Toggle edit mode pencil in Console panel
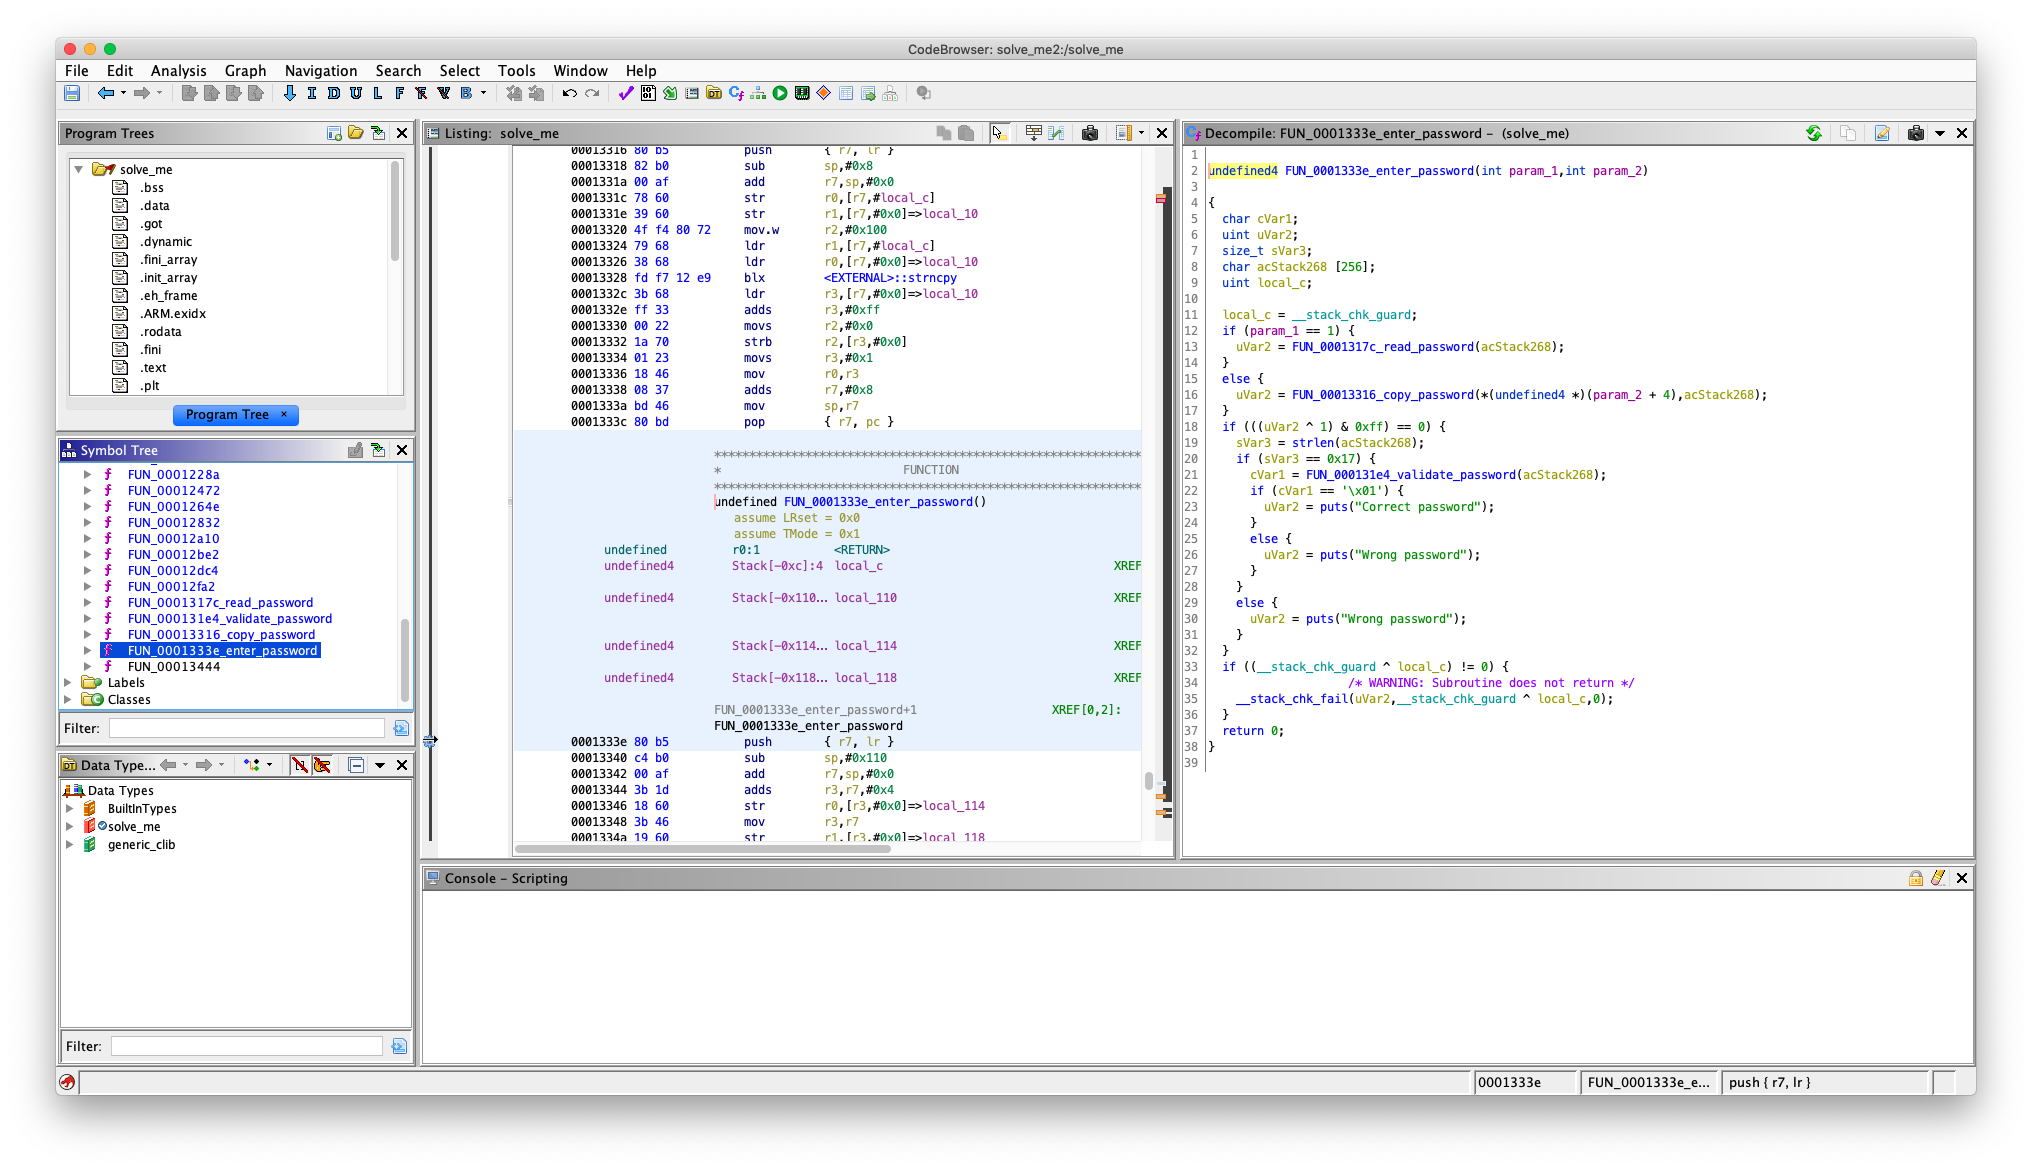 [1940, 878]
